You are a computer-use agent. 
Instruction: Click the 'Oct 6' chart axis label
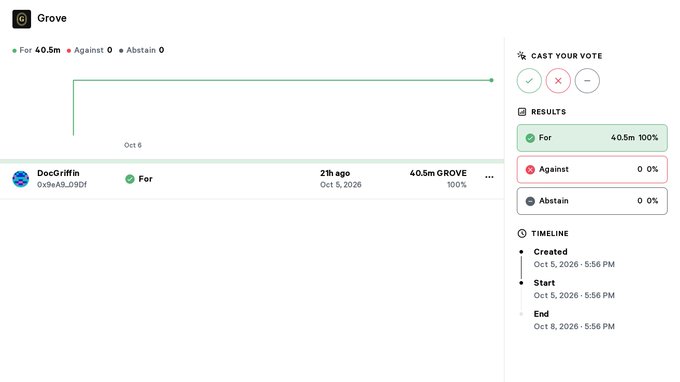133,145
